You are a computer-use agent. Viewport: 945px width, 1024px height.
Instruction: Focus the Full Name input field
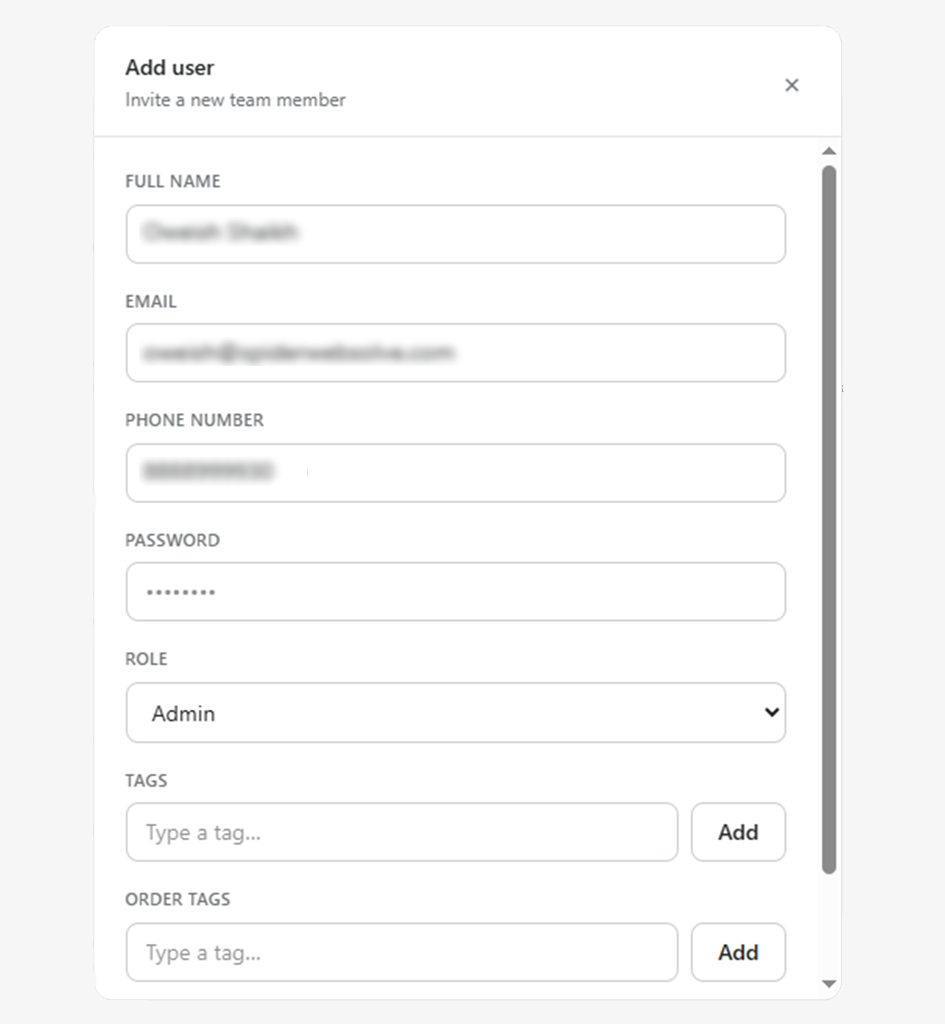[x=456, y=234]
